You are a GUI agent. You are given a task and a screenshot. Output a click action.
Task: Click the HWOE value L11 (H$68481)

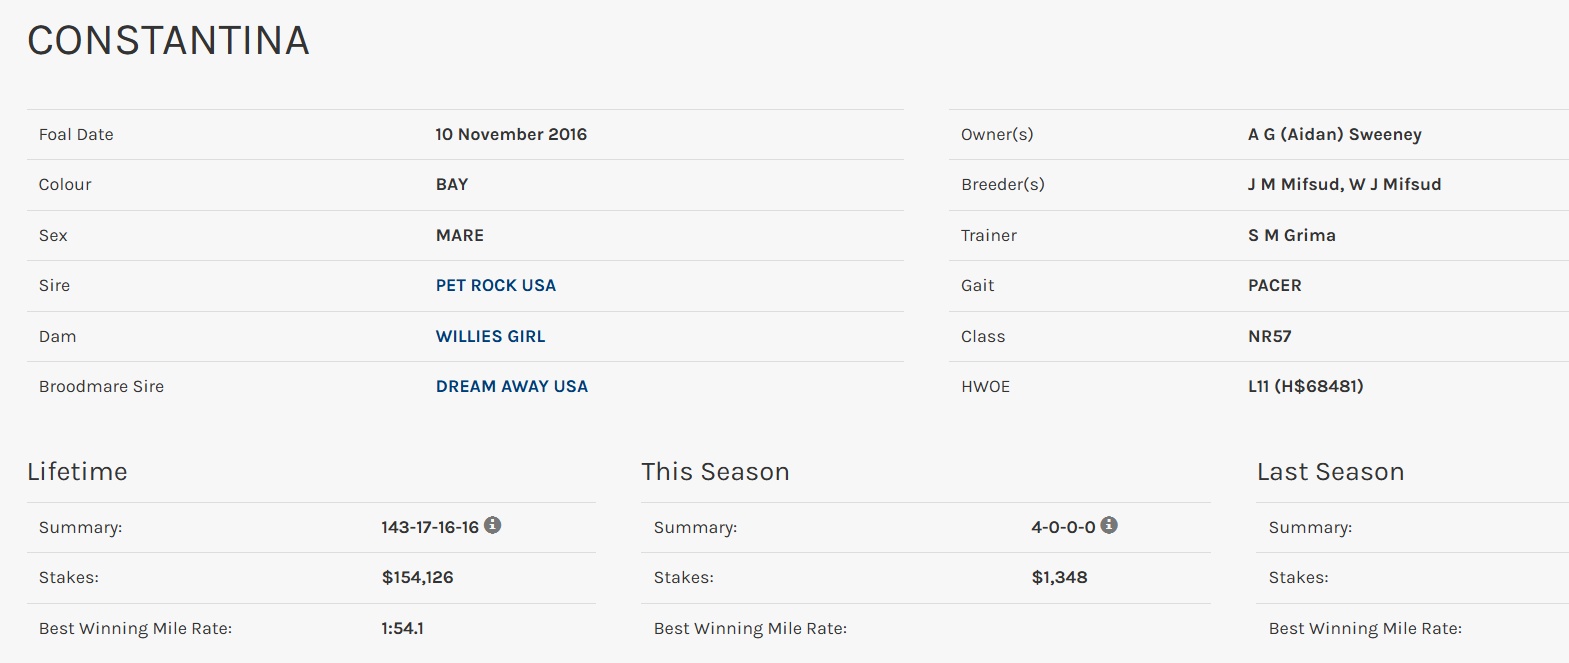1305,387
